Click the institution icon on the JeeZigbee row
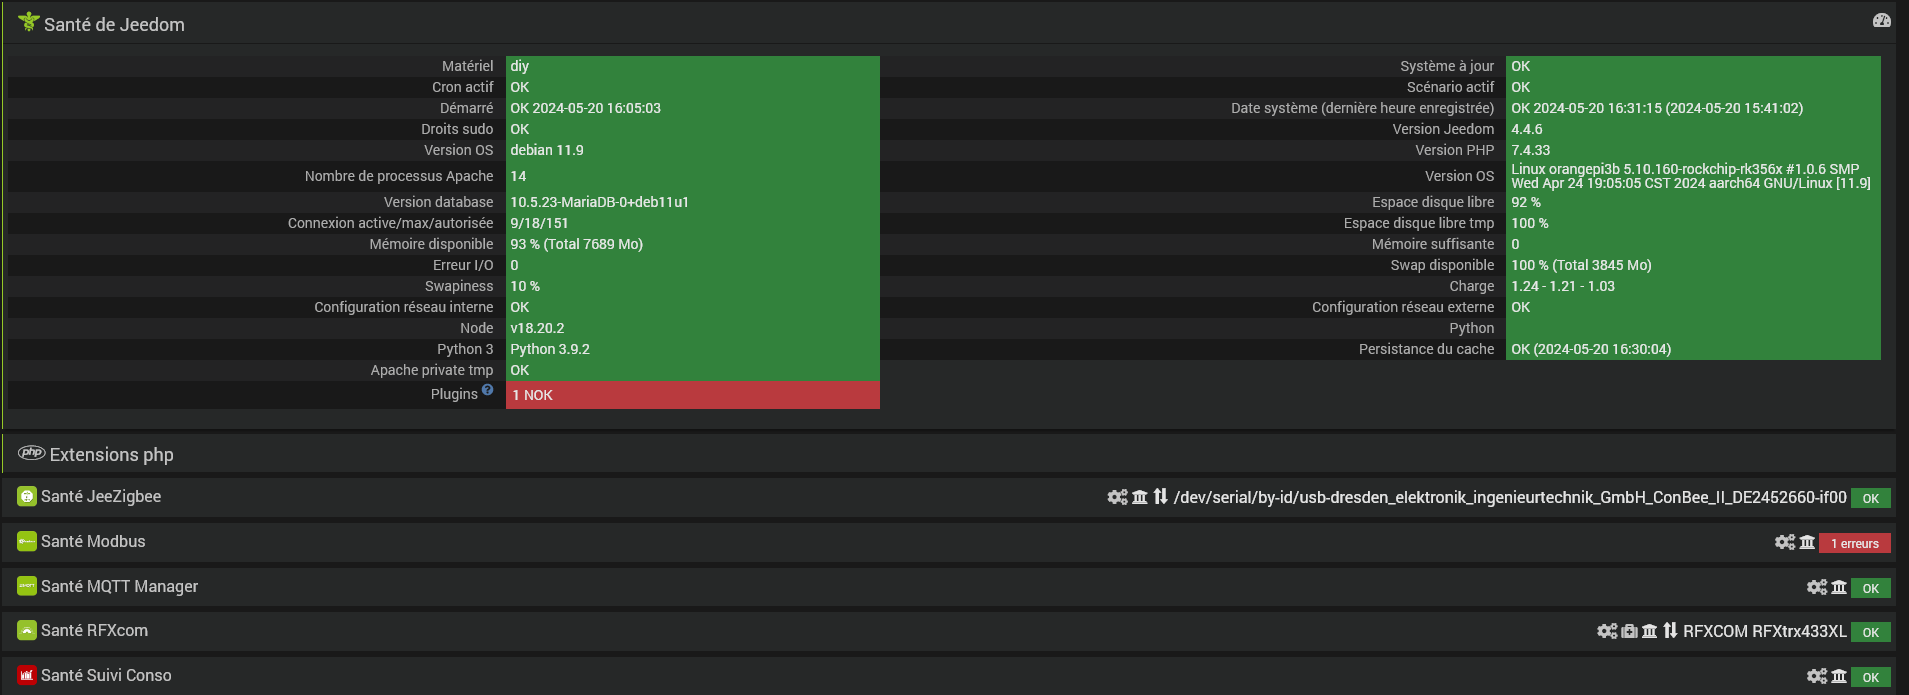 tap(1140, 497)
